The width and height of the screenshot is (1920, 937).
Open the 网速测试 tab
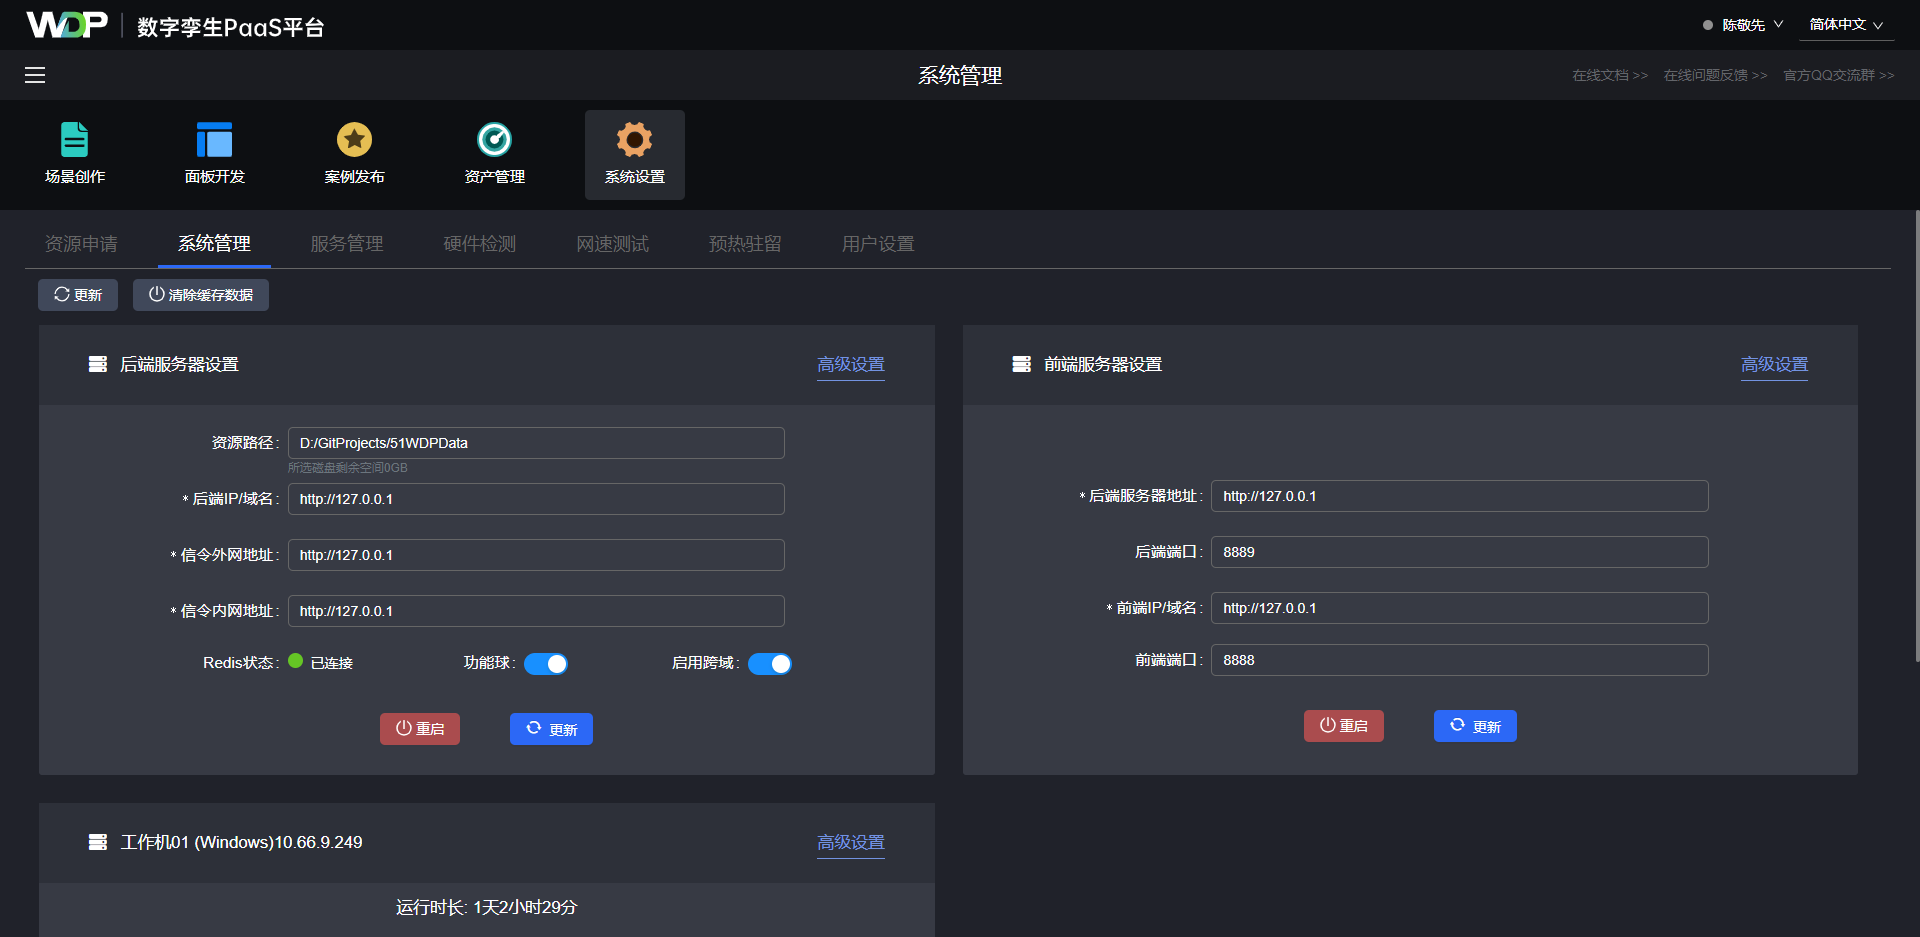click(x=612, y=244)
